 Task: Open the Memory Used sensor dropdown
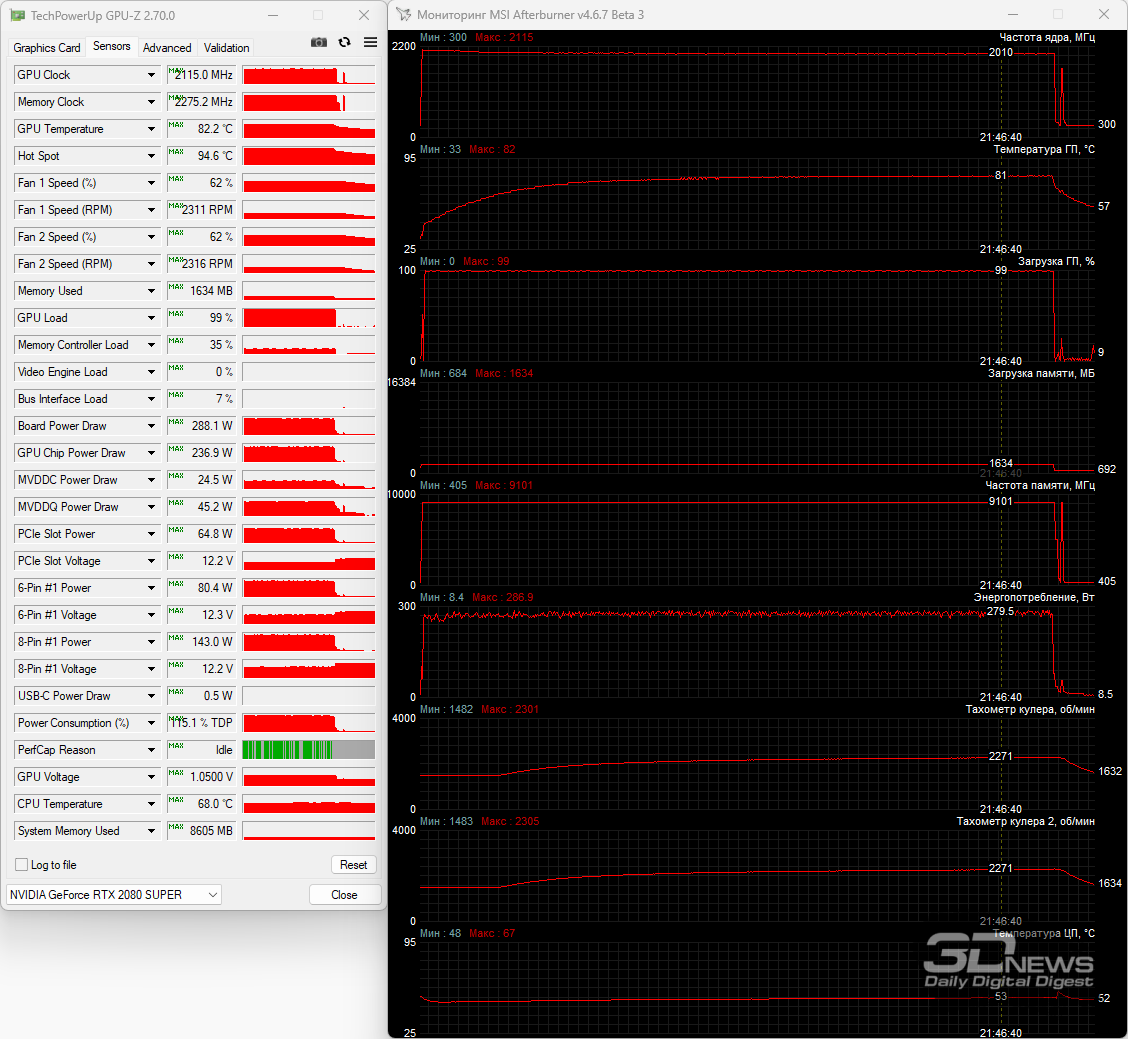click(151, 291)
